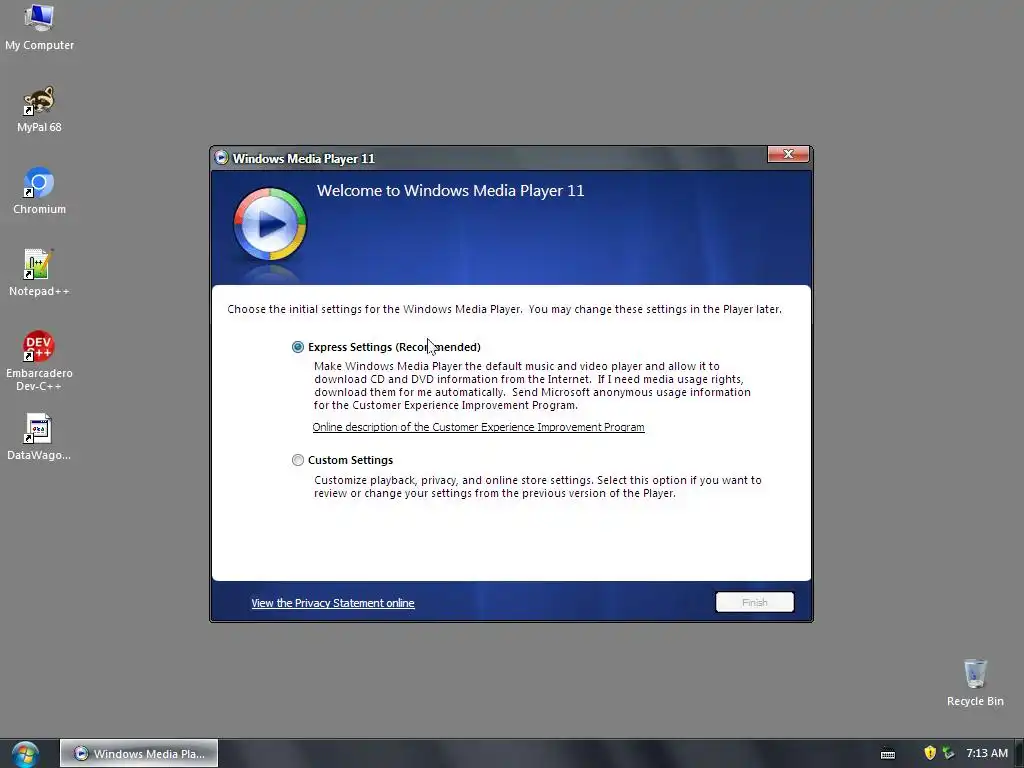Select Express Settings (Recommended) radio button
1024x768 pixels.
coord(298,347)
